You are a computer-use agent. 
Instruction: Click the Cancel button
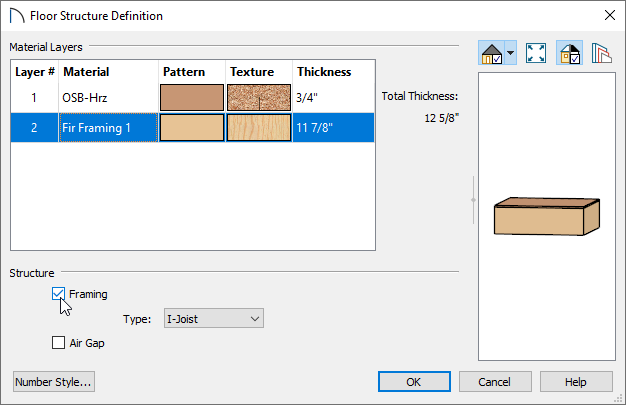[x=495, y=382]
